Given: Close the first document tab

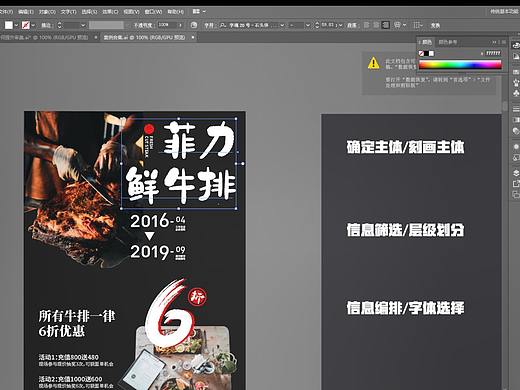Looking at the screenshot, I should pyautogui.click(x=95, y=37).
